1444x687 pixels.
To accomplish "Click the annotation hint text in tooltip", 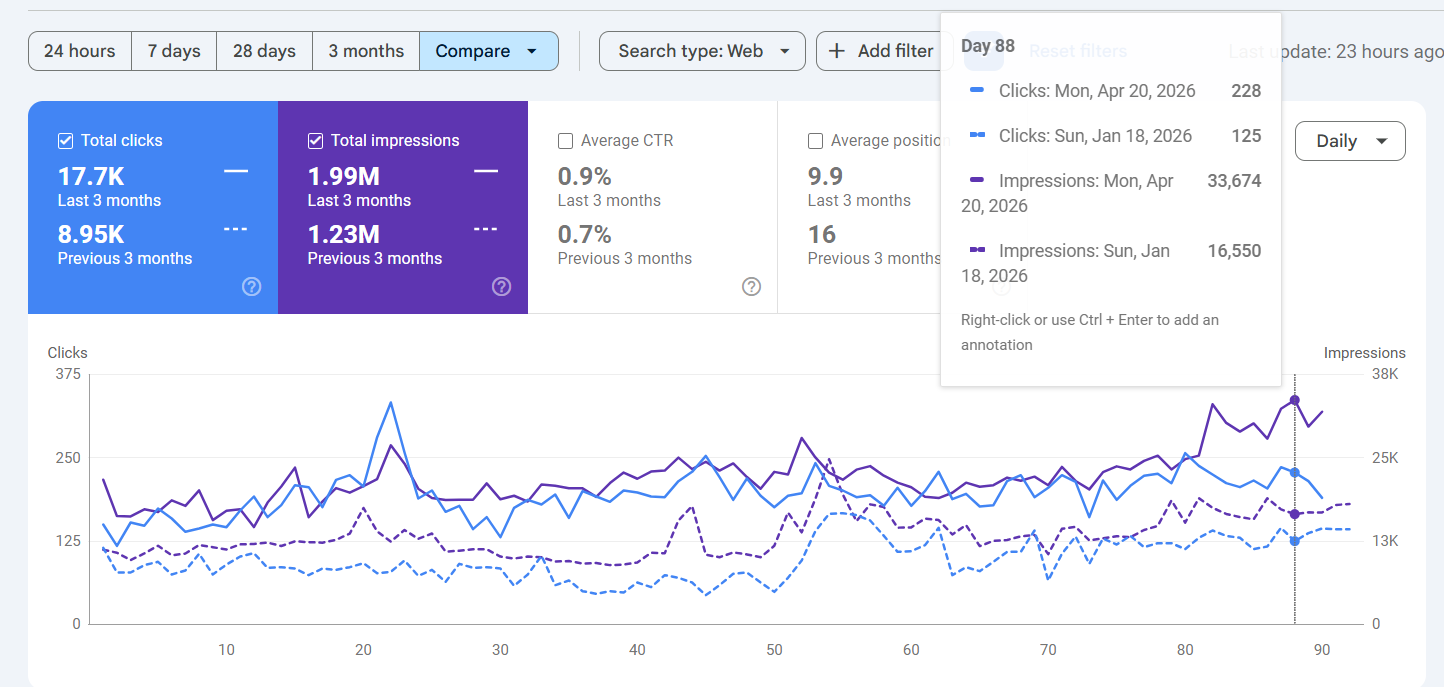I will pos(1090,332).
